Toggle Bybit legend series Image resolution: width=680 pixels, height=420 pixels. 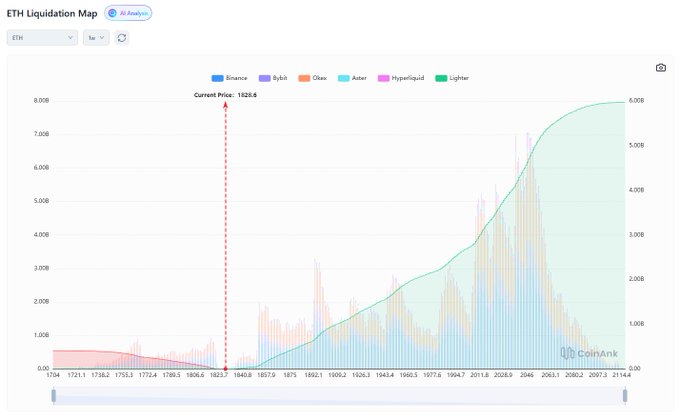[x=273, y=78]
